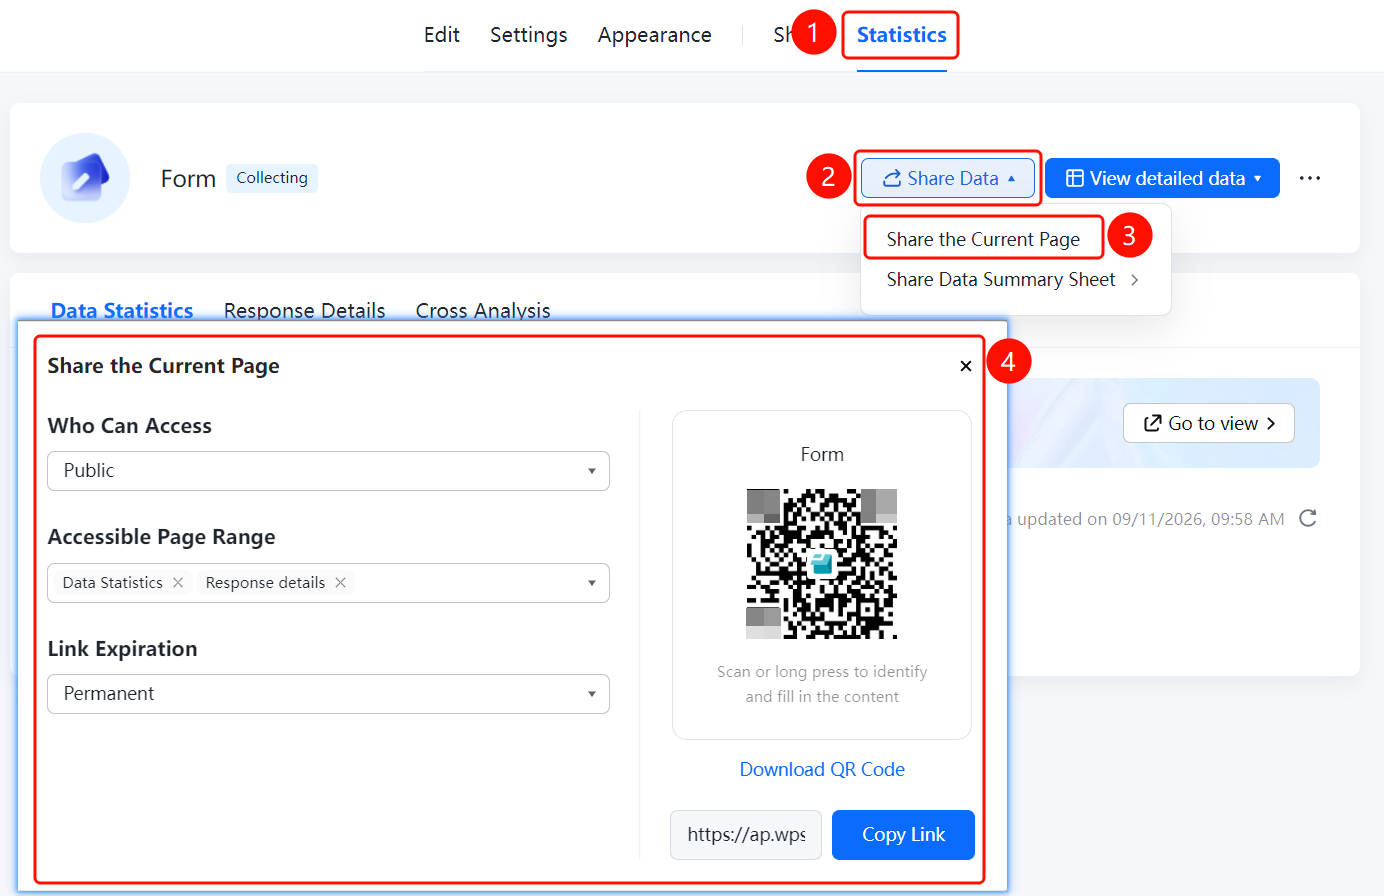The image size is (1384, 896).
Task: Close the Share the Current Page dialog
Action: point(966,366)
